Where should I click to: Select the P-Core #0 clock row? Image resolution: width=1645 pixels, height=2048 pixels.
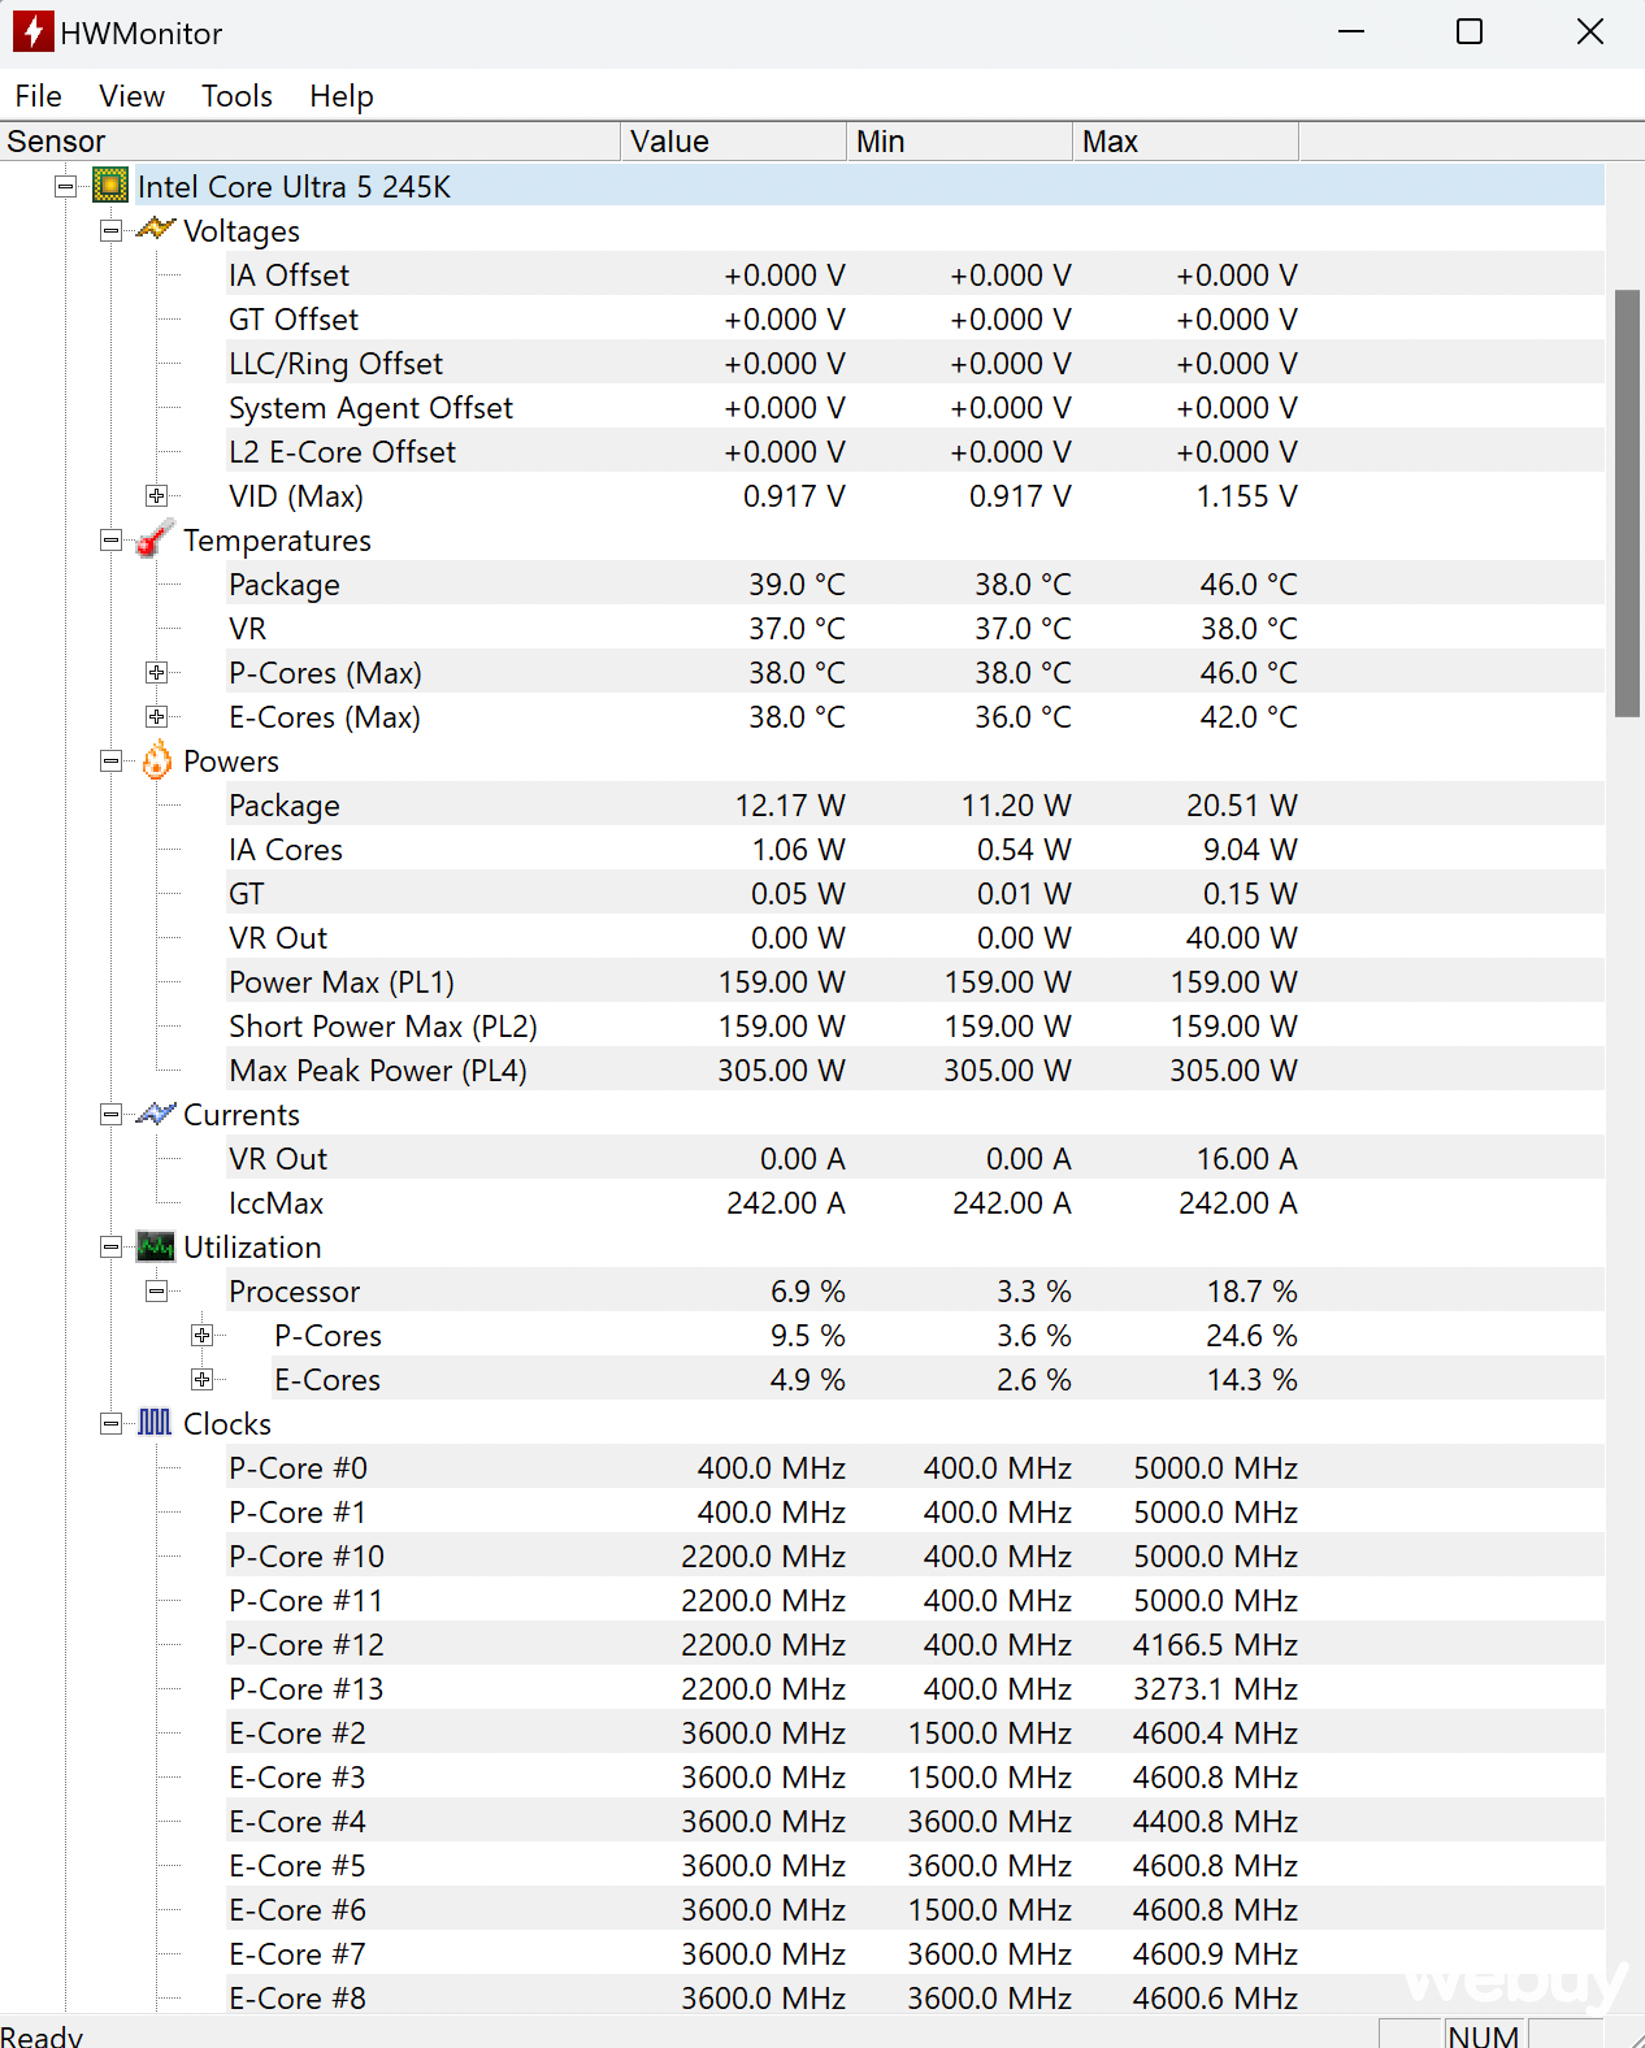coord(915,1467)
